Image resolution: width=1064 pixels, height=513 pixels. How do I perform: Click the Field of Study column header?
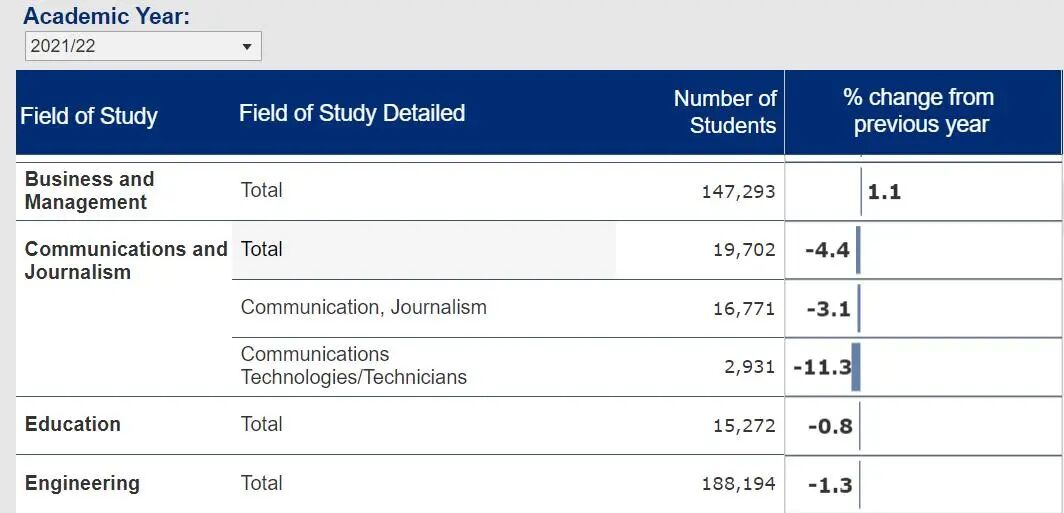pos(89,116)
